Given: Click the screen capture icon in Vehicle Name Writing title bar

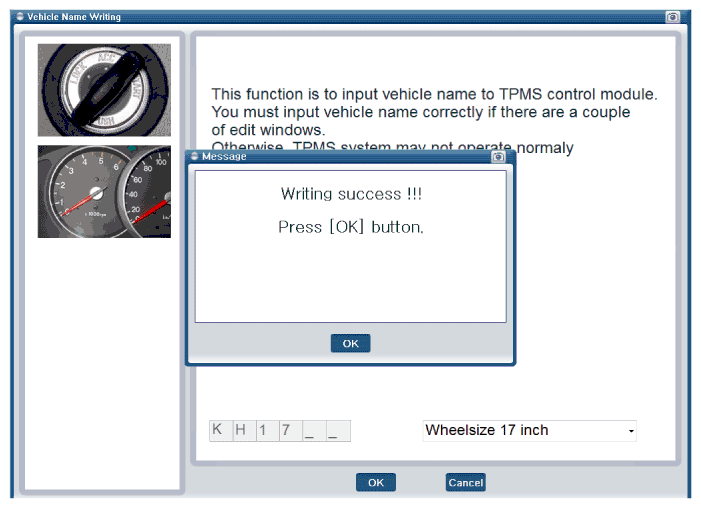Looking at the screenshot, I should 672,17.
